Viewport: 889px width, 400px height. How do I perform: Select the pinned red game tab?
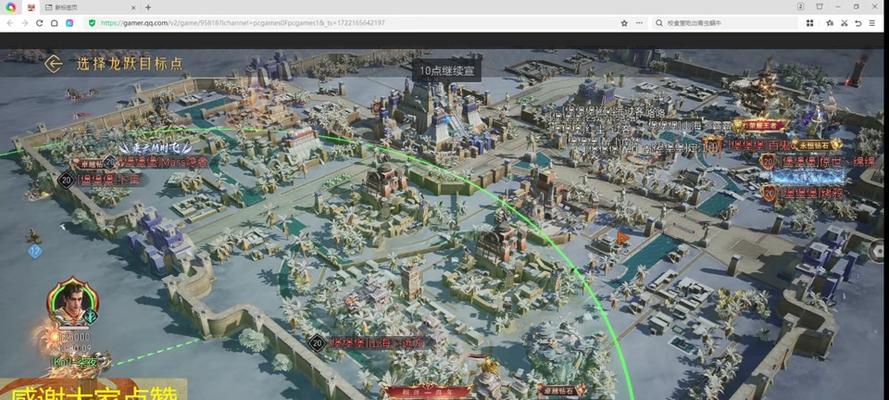click(29, 7)
